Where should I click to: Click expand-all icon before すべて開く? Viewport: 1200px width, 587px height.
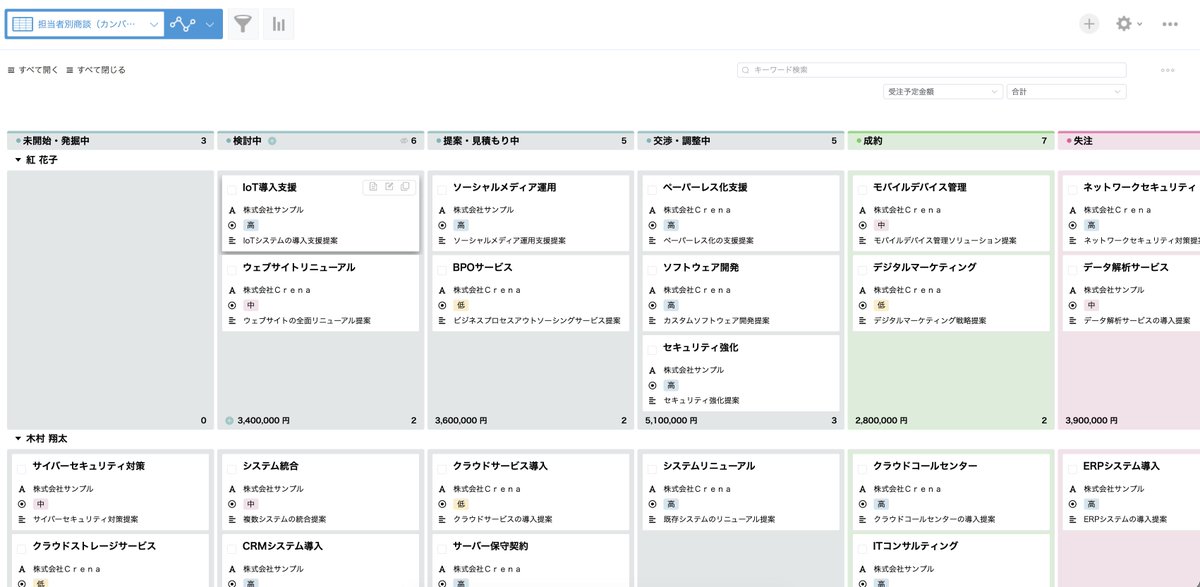(11, 70)
